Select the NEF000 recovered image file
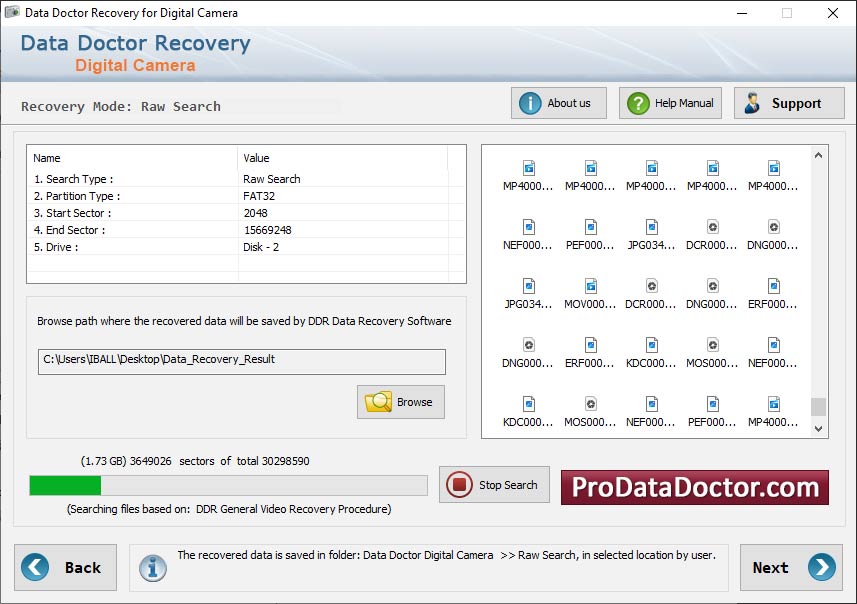 [528, 227]
